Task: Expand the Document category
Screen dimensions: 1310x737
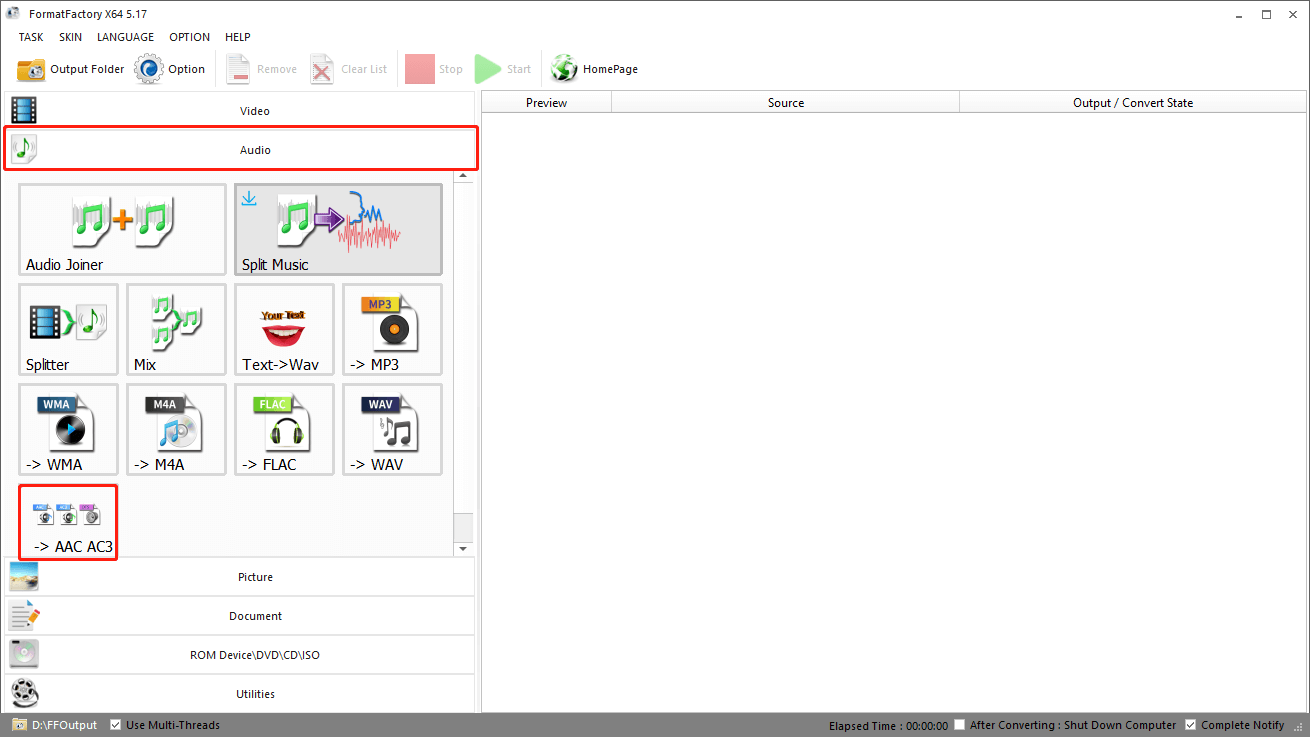Action: [240, 616]
